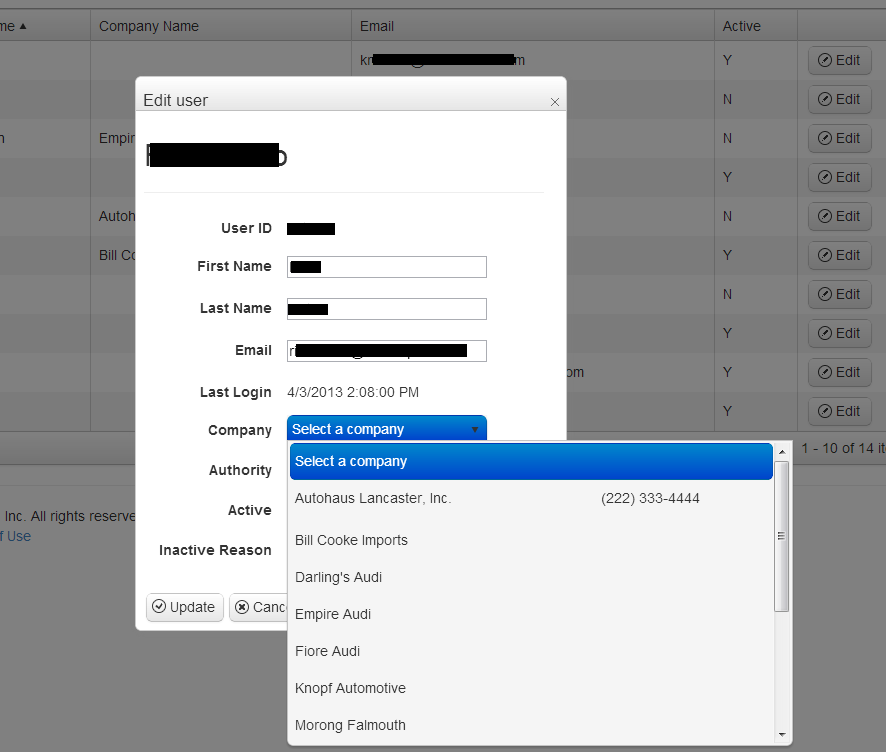Click the Edit button in the last row
Image resolution: width=886 pixels, height=752 pixels.
click(x=839, y=411)
